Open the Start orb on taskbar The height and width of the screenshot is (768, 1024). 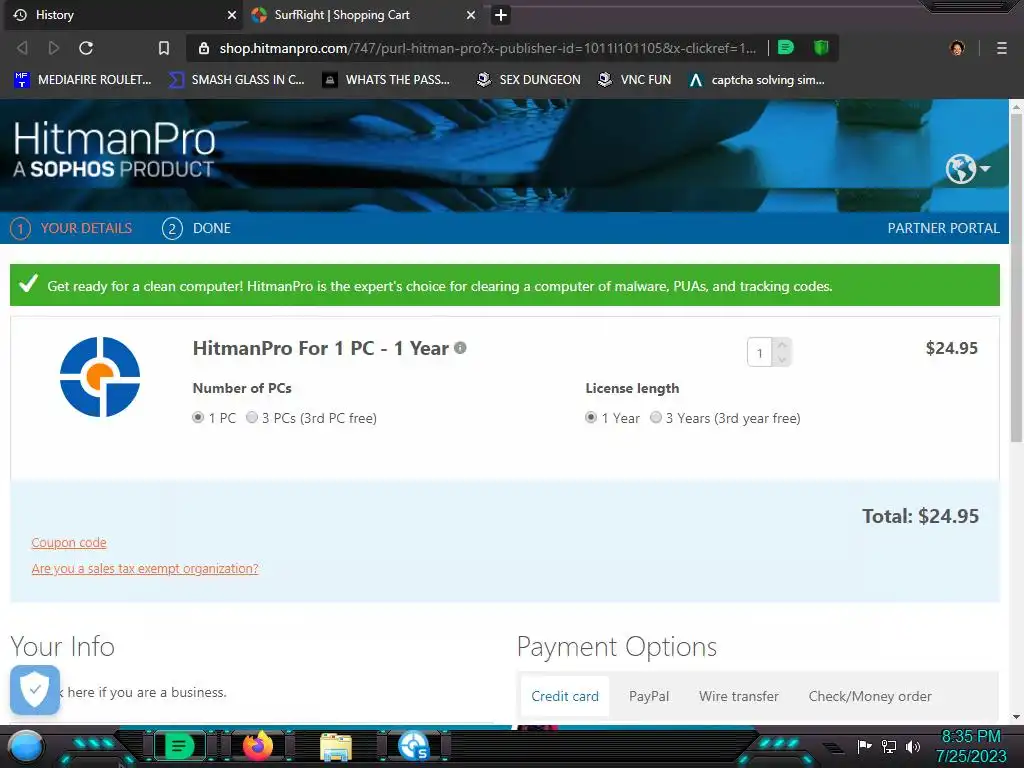click(x=26, y=746)
